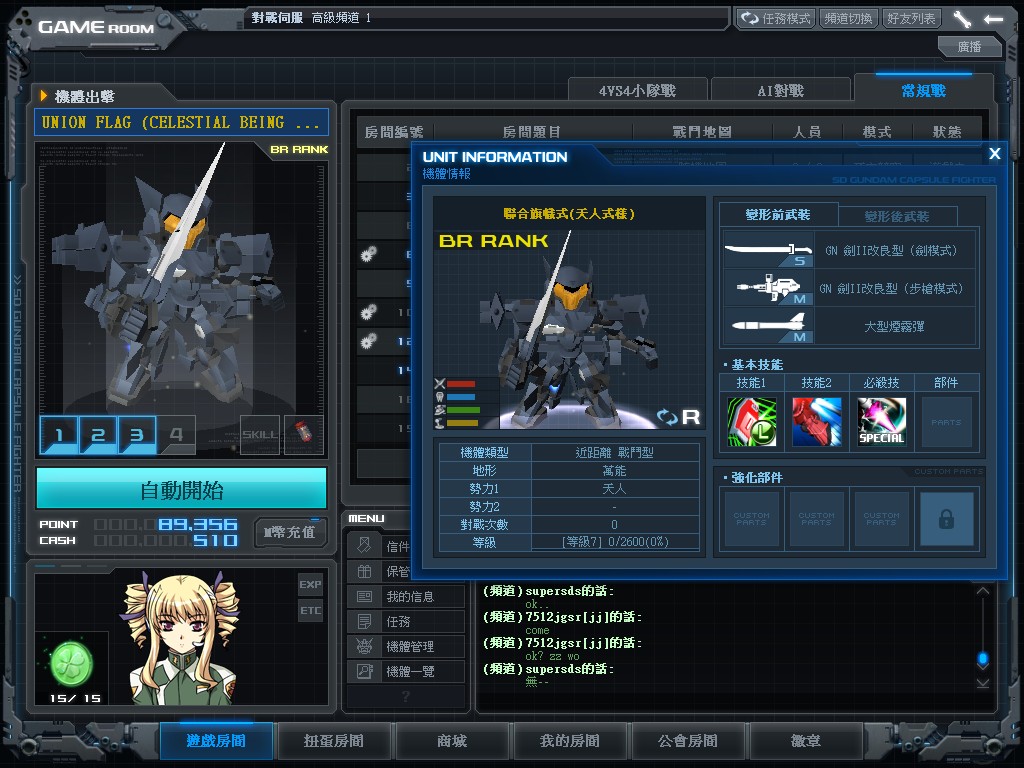The image size is (1024, 768).
Task: Go to 遊戲房間 bottom tab
Action: pos(216,741)
